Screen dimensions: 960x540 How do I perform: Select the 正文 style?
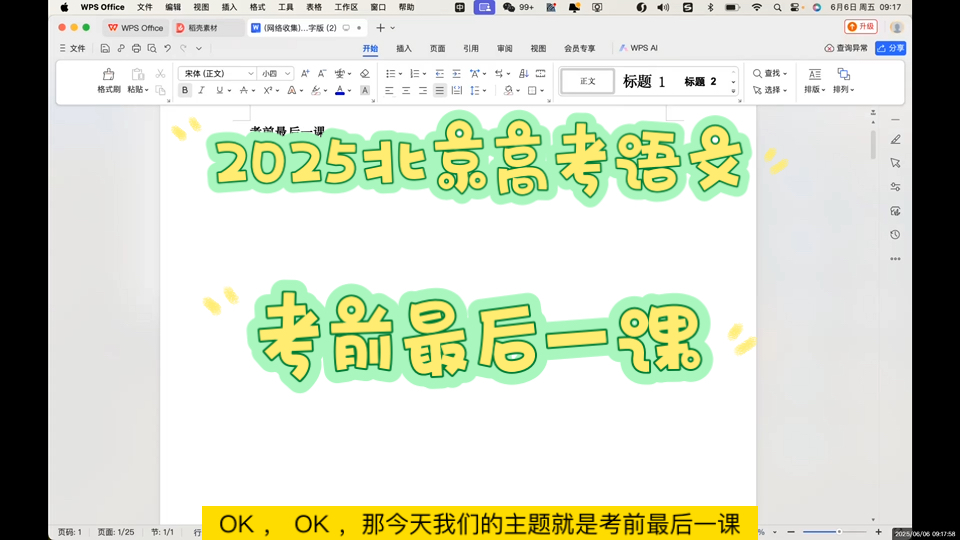tap(588, 81)
